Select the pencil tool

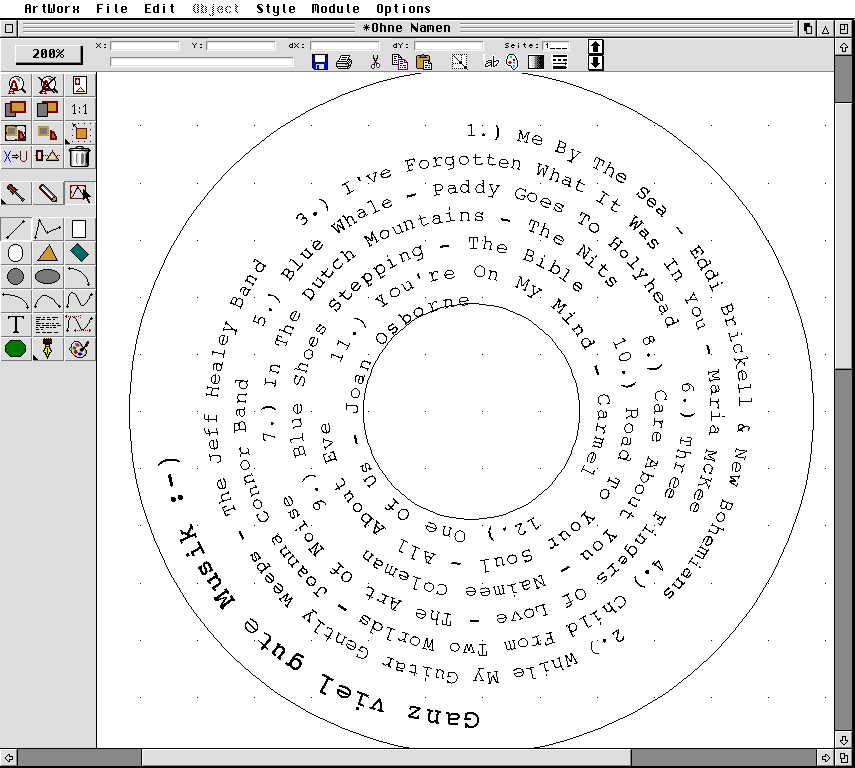click(47, 193)
